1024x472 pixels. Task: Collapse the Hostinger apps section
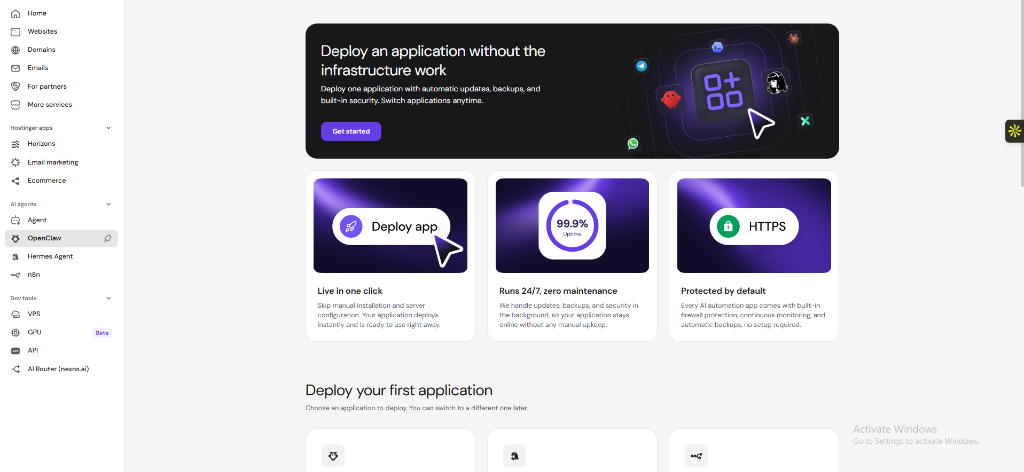tap(108, 128)
